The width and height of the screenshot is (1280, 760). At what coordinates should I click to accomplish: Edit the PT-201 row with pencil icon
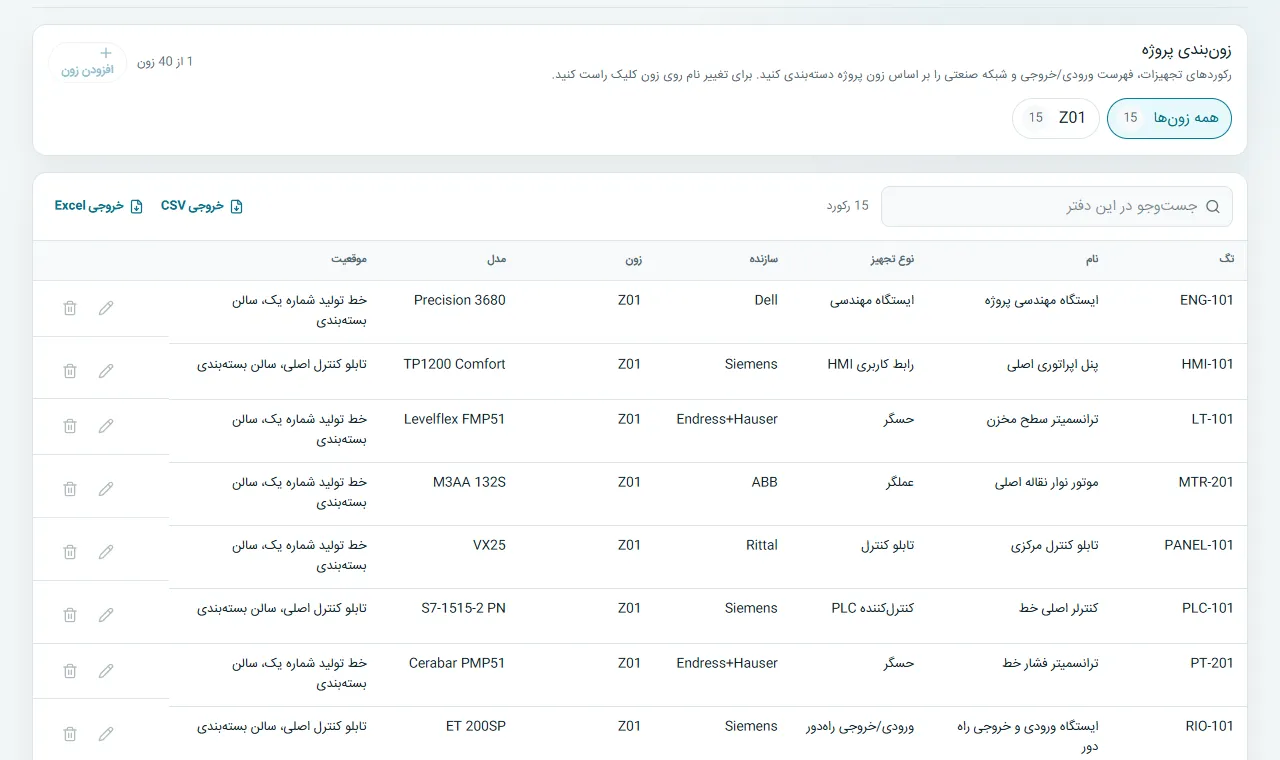coord(106,670)
